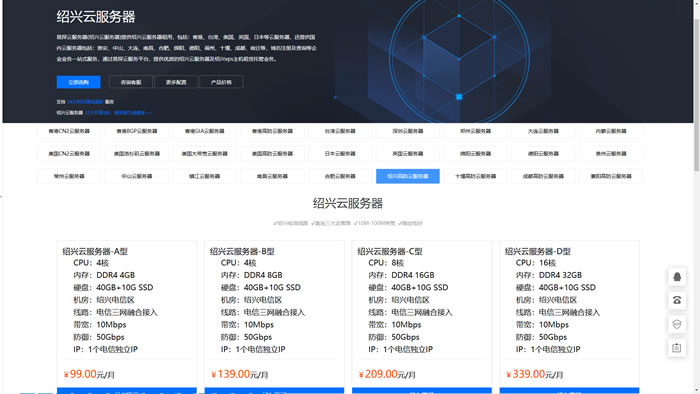Switch to the 十堰高防云服务器 tab
700x394 pixels.
point(475,176)
